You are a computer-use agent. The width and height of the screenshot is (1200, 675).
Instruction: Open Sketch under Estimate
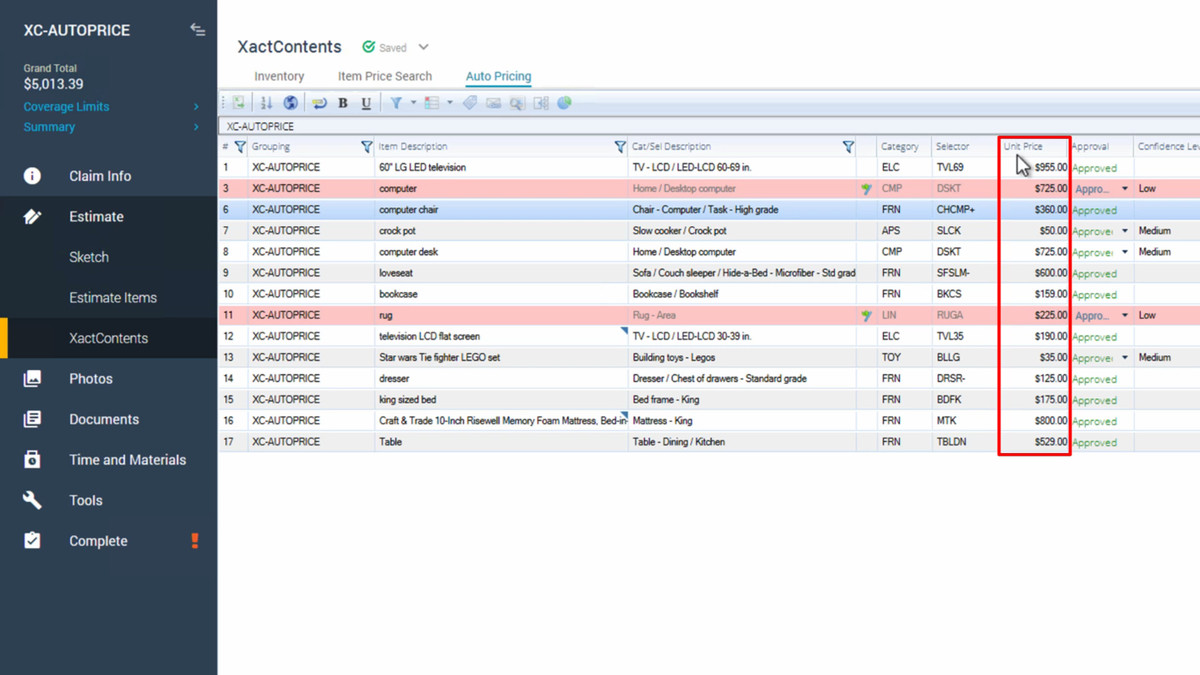point(89,257)
